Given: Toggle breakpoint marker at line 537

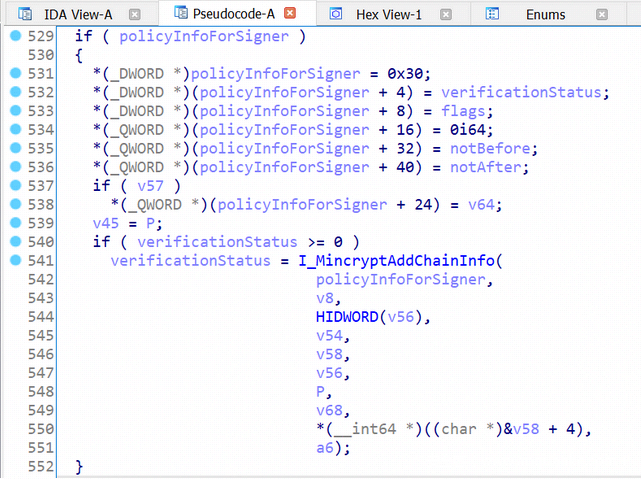Looking at the screenshot, I should [15, 187].
